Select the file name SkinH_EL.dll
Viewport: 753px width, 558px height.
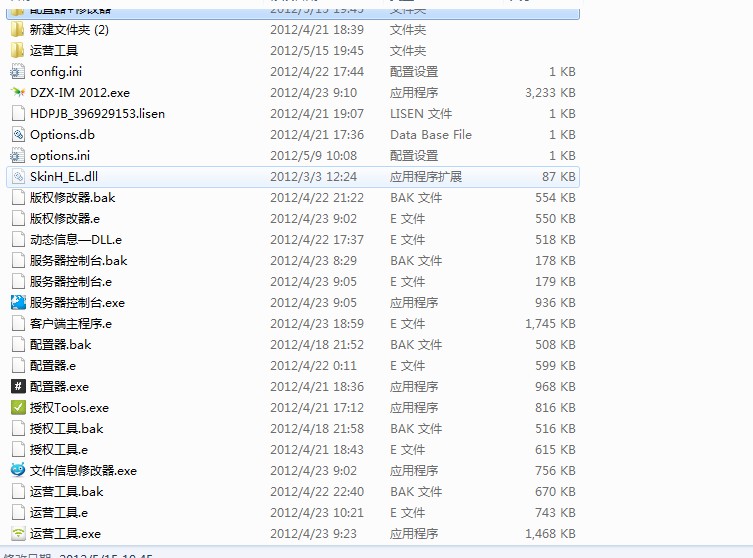64,177
